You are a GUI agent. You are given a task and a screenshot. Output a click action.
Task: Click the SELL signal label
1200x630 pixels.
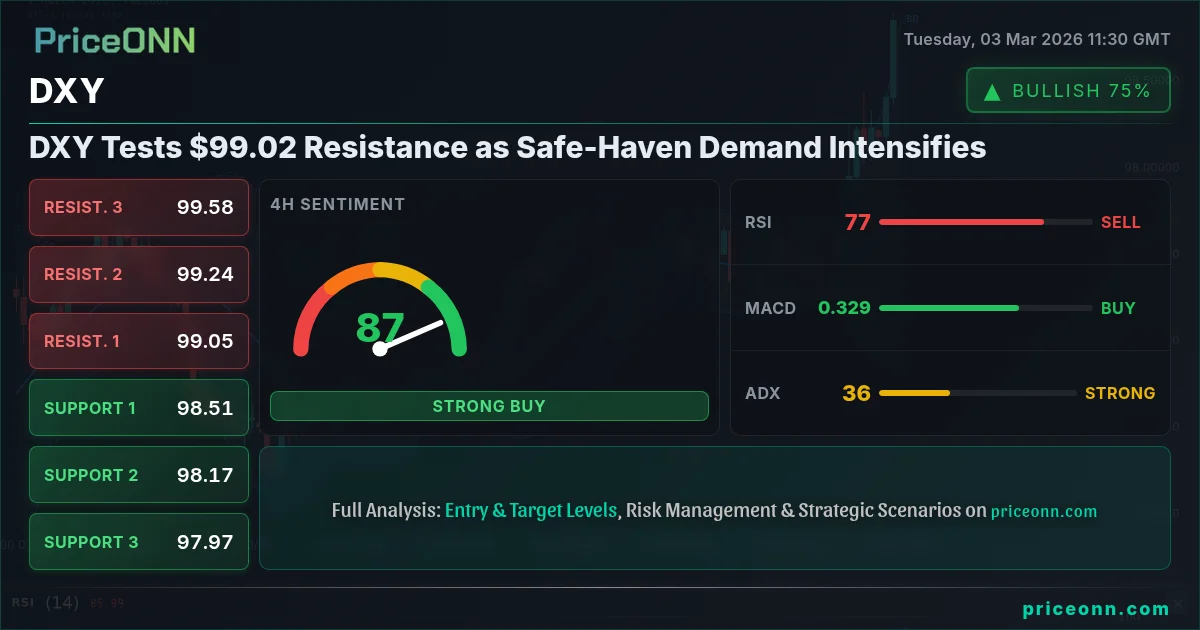tap(1121, 222)
